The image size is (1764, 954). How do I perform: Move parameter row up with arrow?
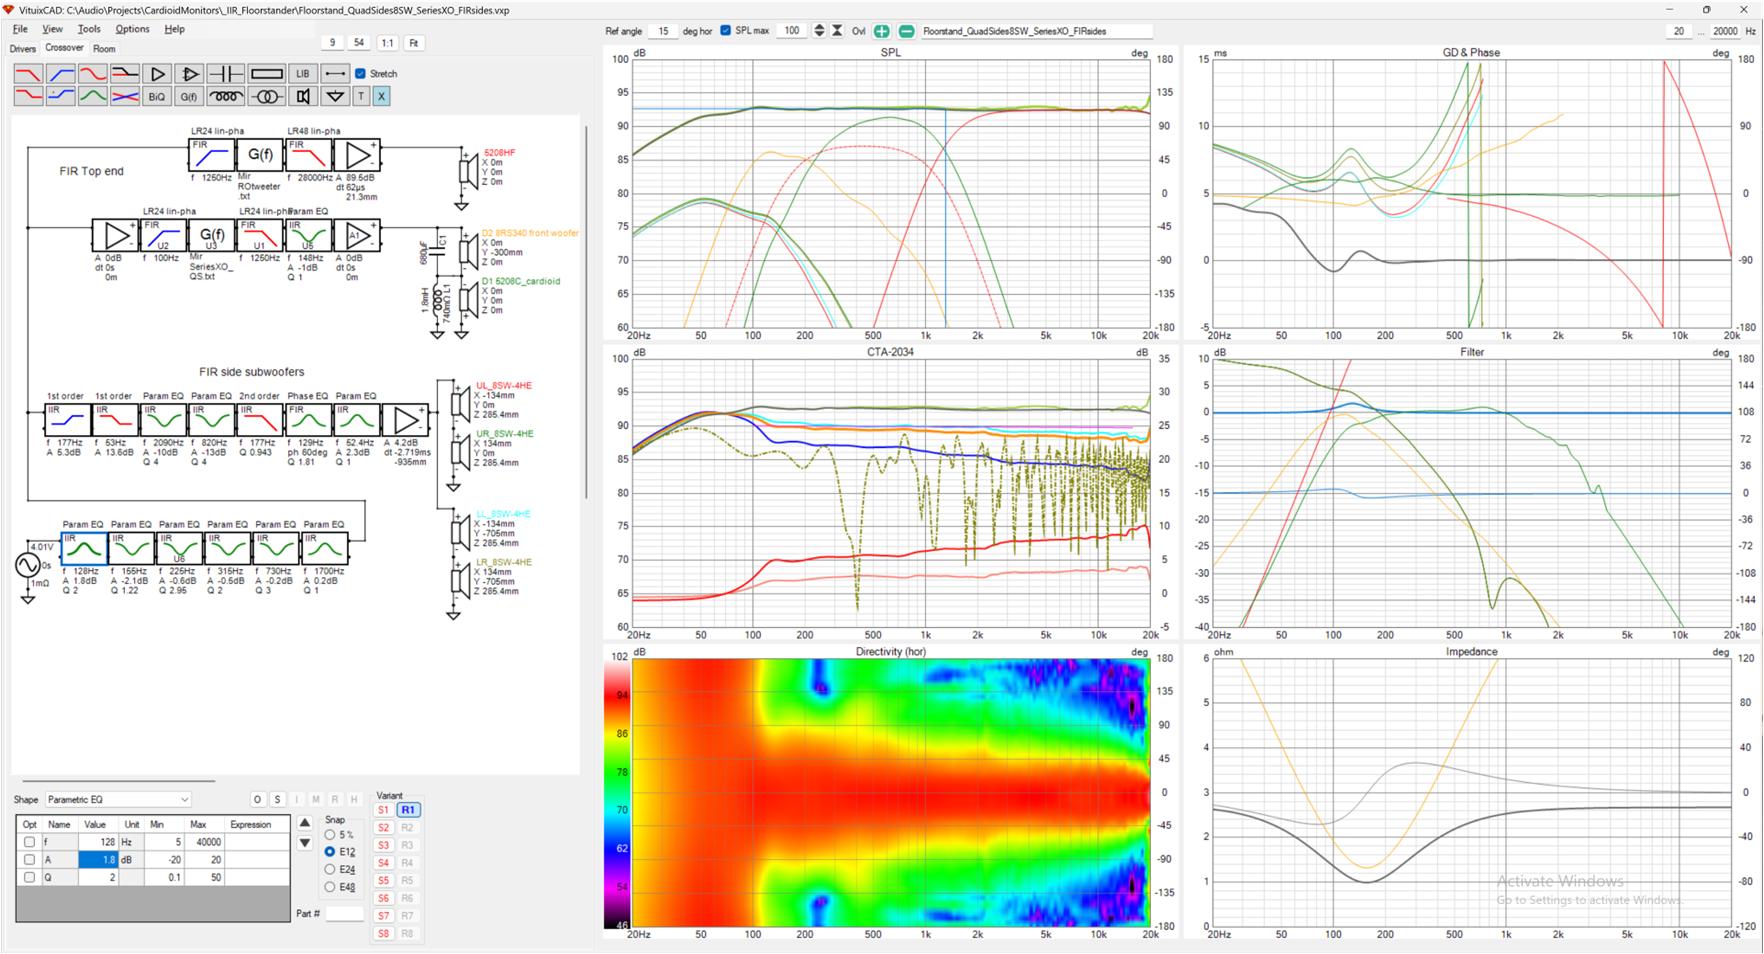(x=305, y=823)
